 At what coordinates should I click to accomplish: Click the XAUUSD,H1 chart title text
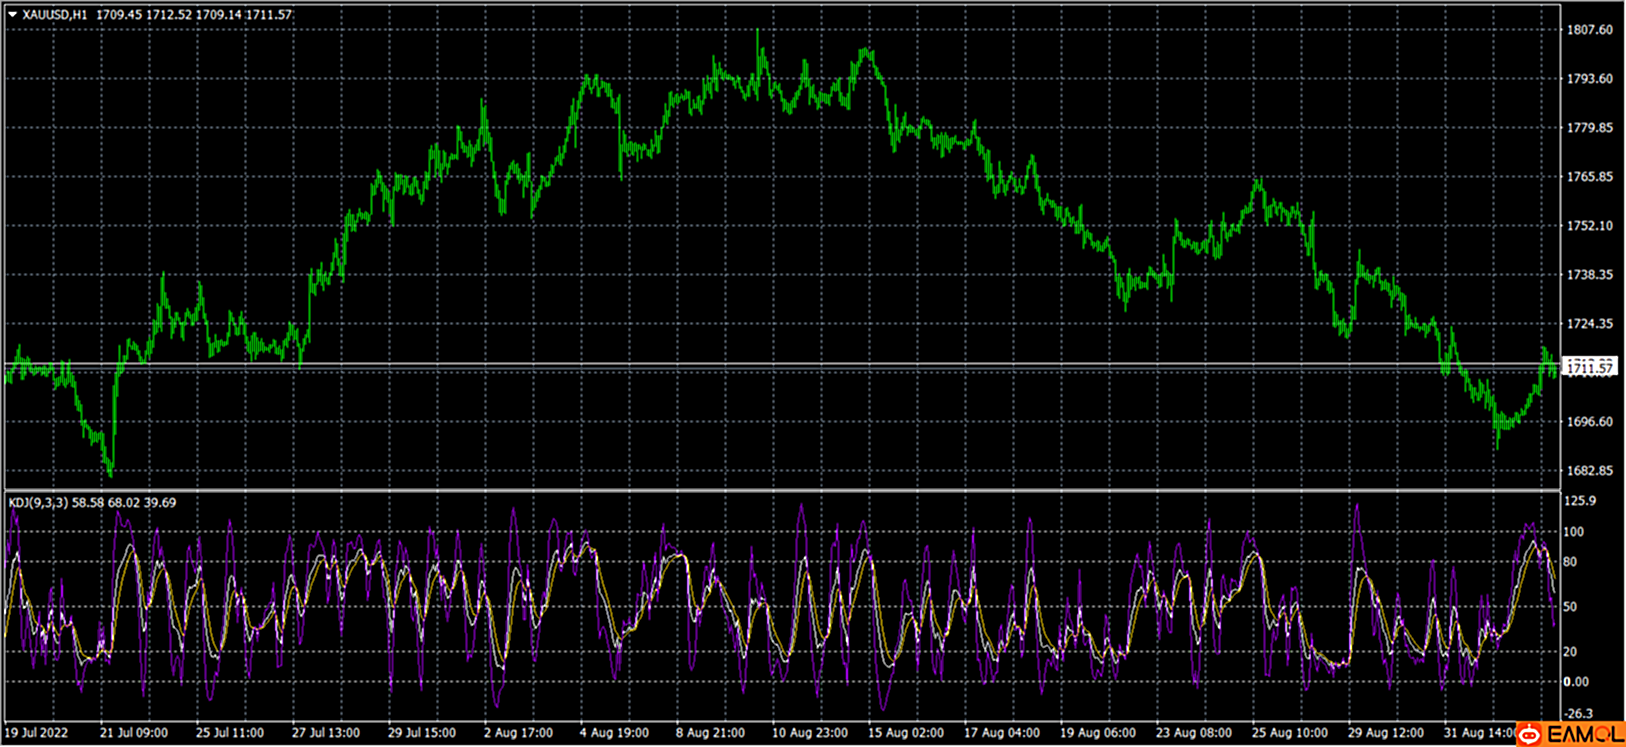click(55, 15)
